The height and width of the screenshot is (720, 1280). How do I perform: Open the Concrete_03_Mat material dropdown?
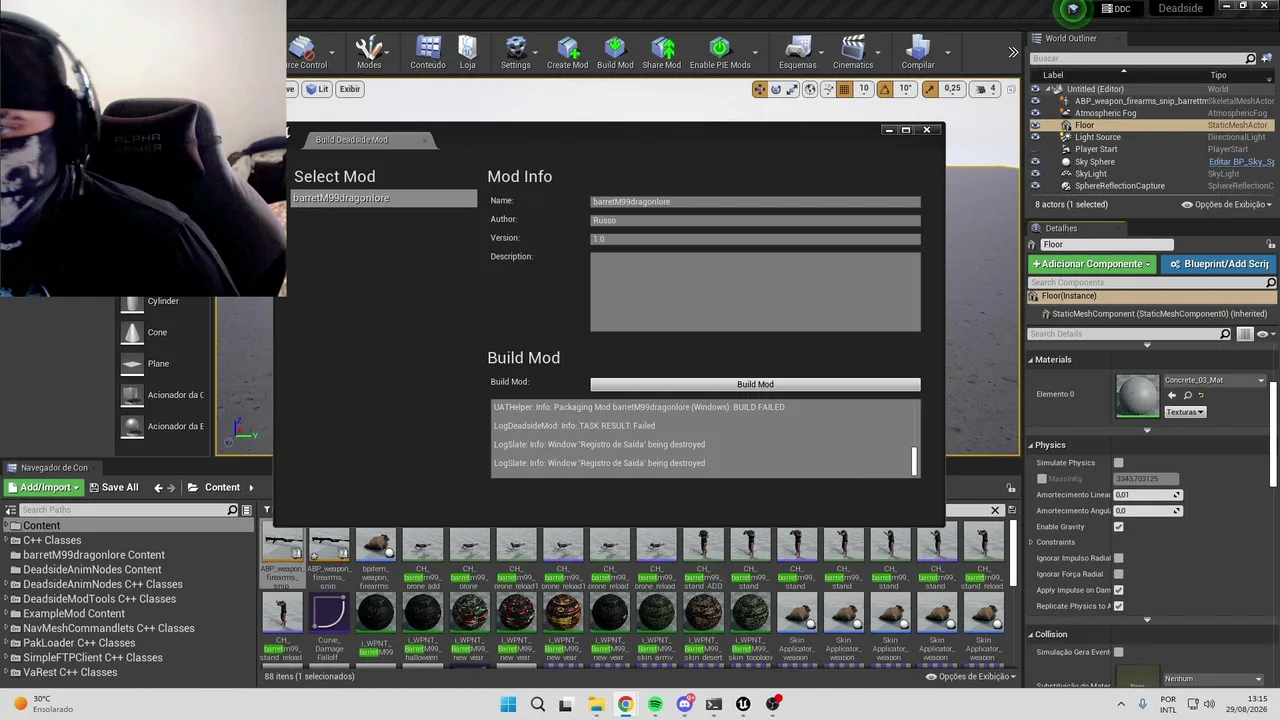click(x=1214, y=380)
